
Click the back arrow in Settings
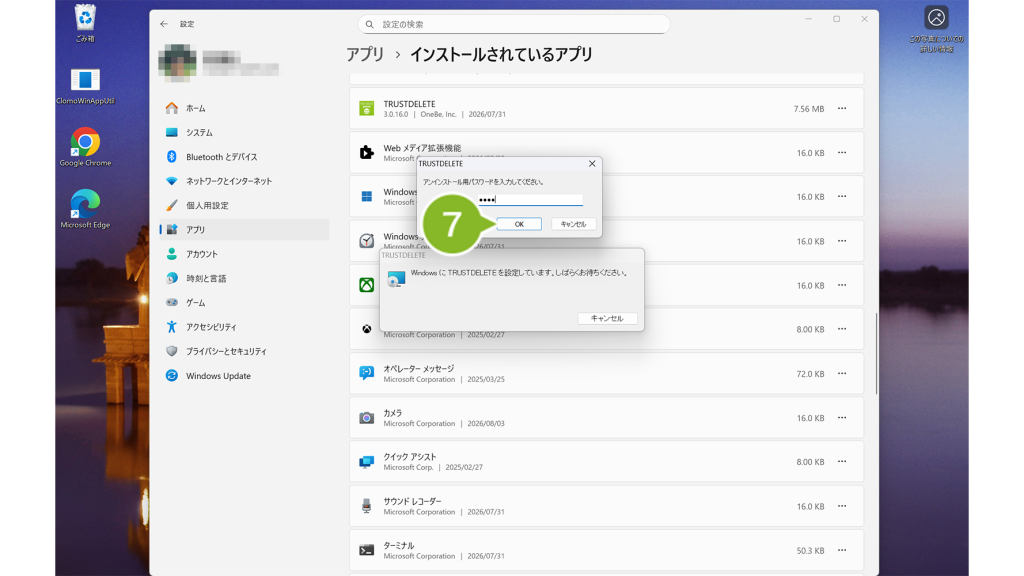pyautogui.click(x=164, y=24)
